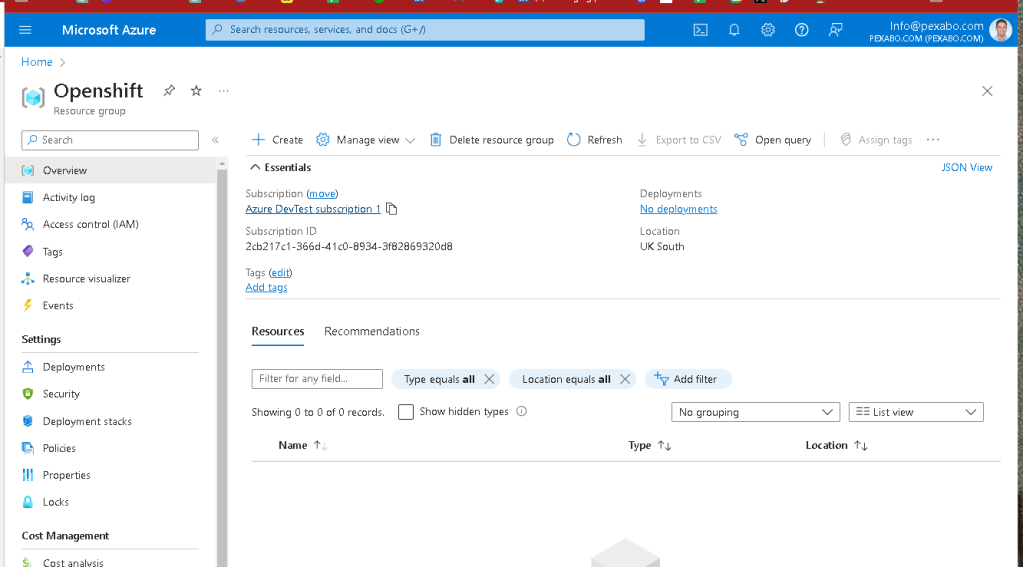
Task: Open more options ellipsis beside Openshift title
Action: pos(224,91)
